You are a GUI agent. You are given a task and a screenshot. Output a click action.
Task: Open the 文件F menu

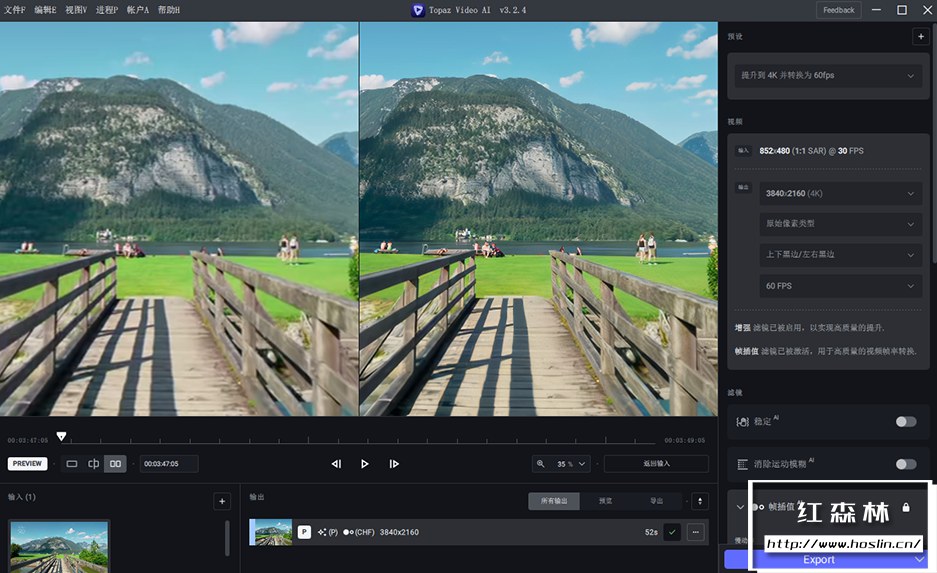[x=15, y=10]
